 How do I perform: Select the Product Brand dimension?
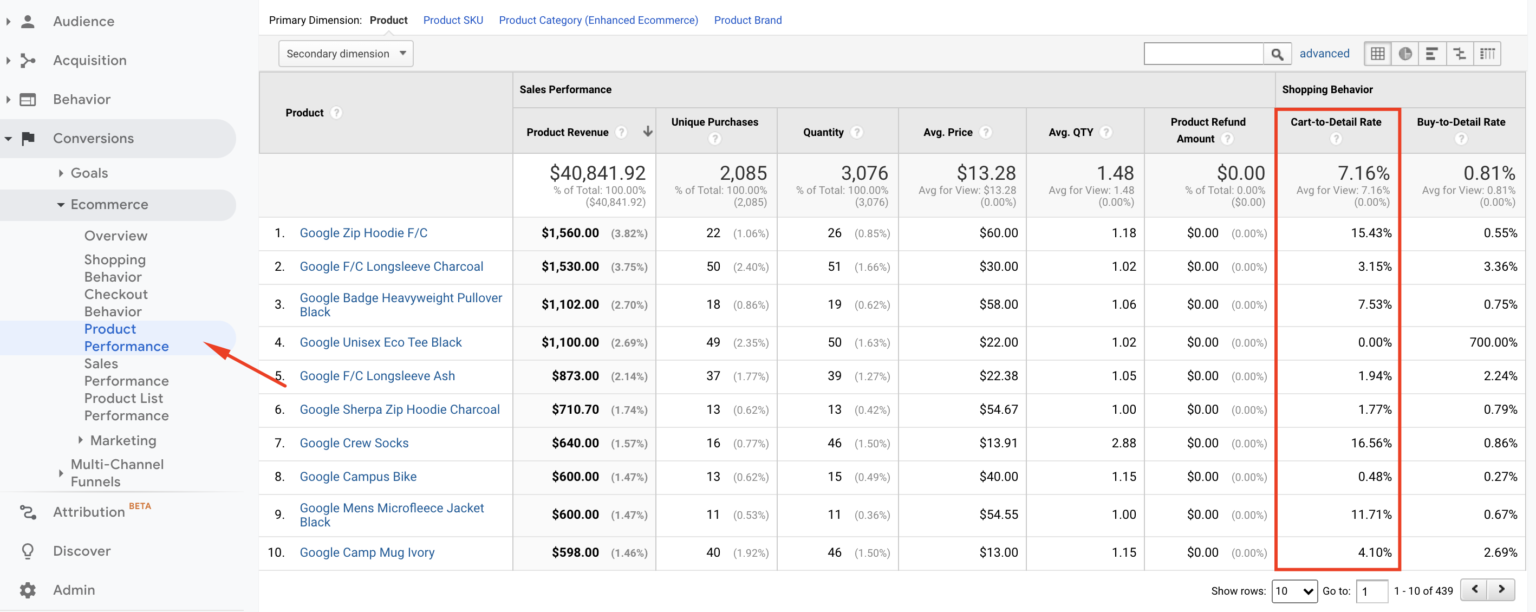coord(748,19)
